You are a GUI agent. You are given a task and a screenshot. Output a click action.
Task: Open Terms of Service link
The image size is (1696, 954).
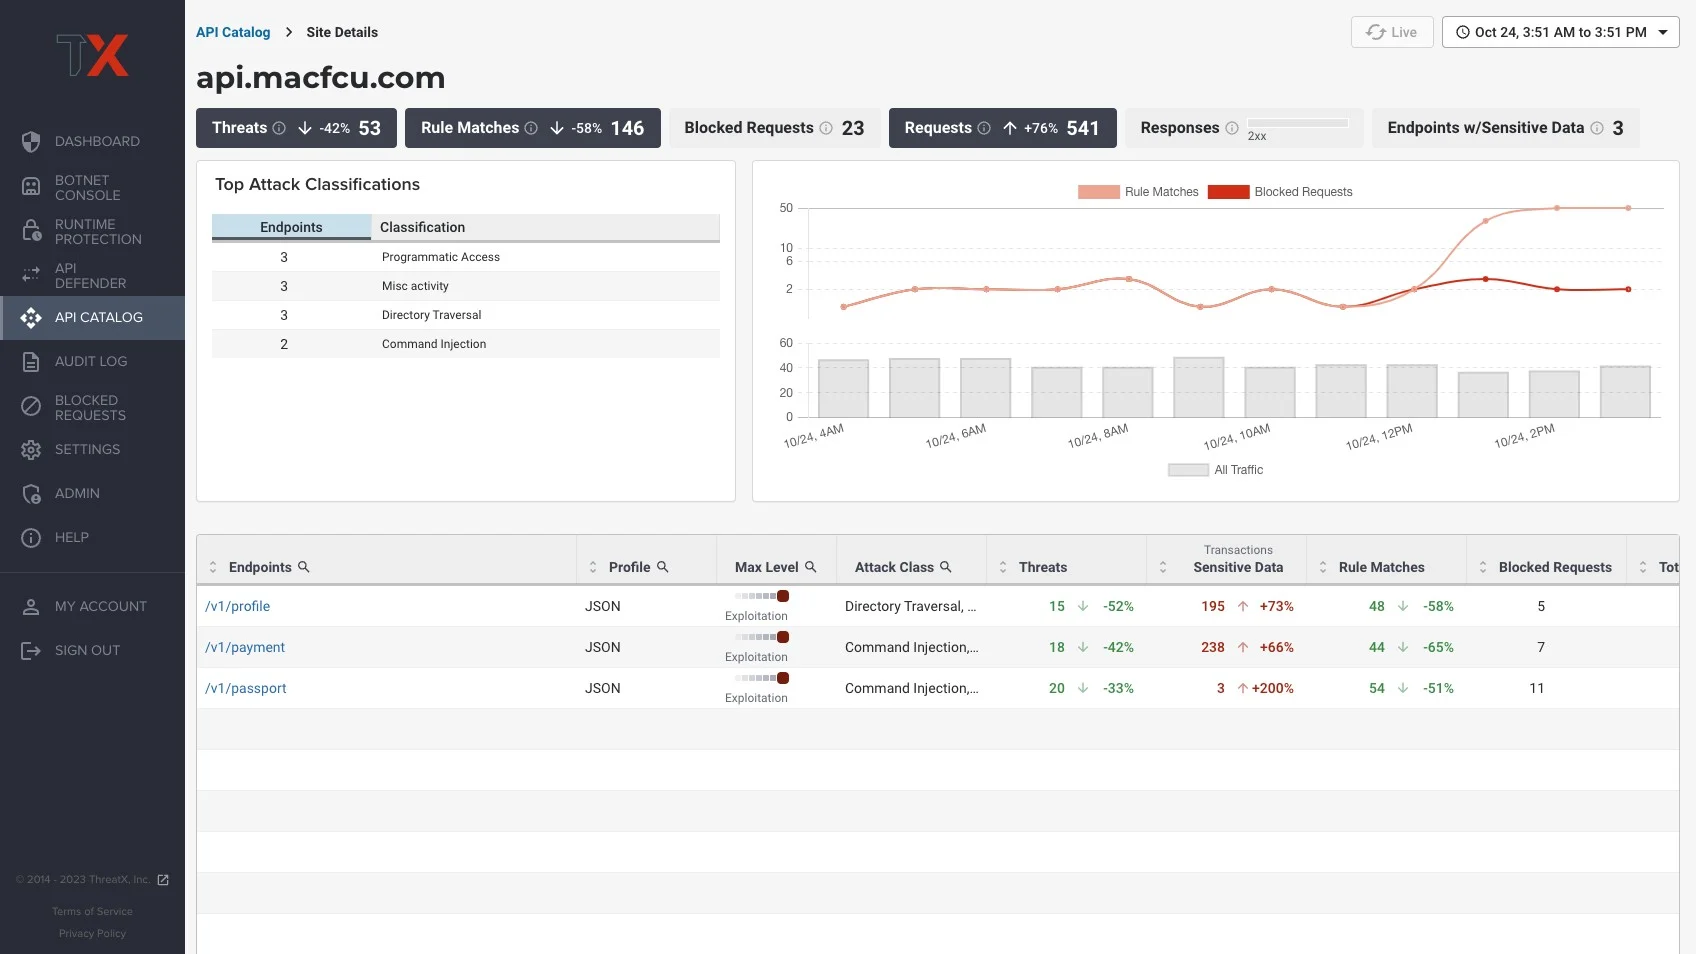pos(92,911)
